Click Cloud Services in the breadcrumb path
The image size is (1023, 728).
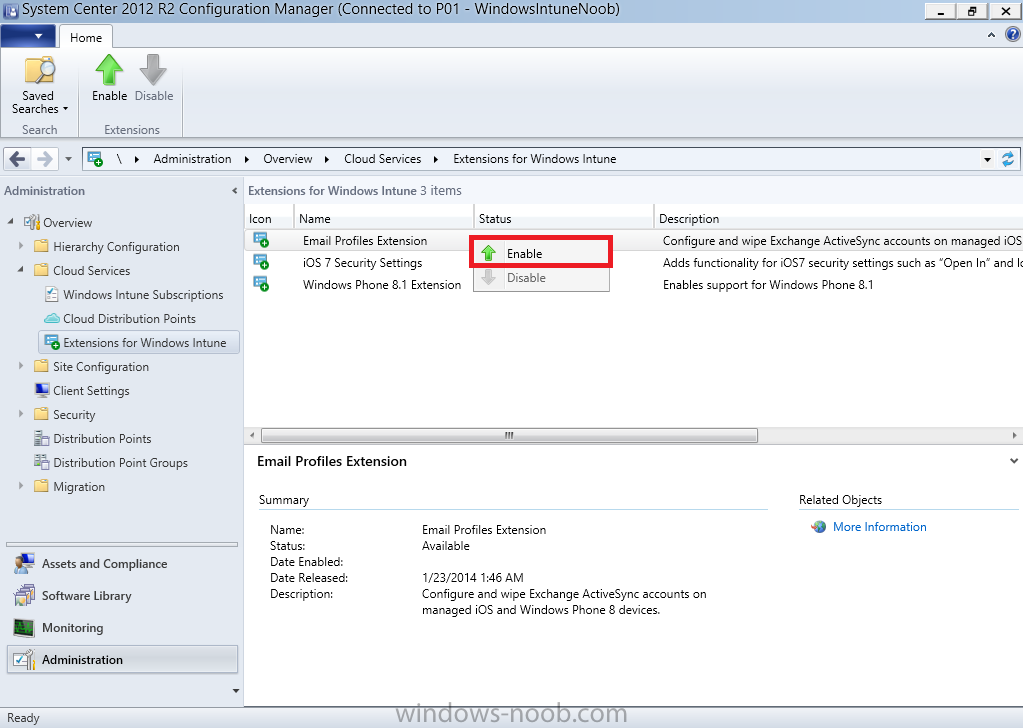(382, 159)
